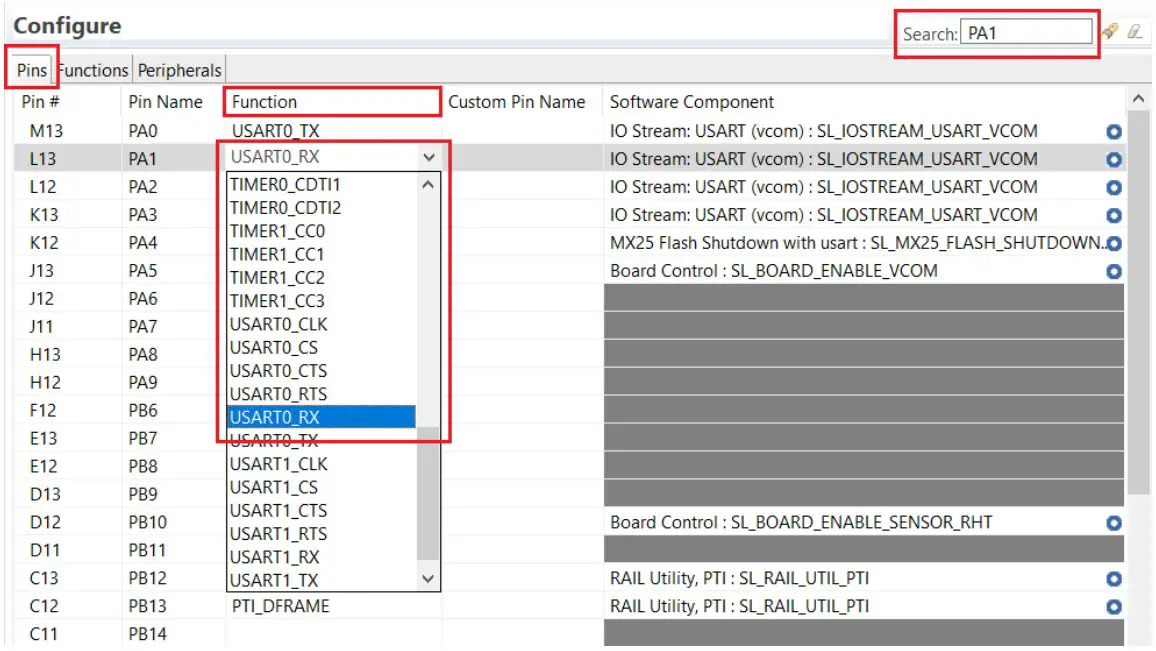Open component settings icon for PA0 row

click(x=1114, y=131)
